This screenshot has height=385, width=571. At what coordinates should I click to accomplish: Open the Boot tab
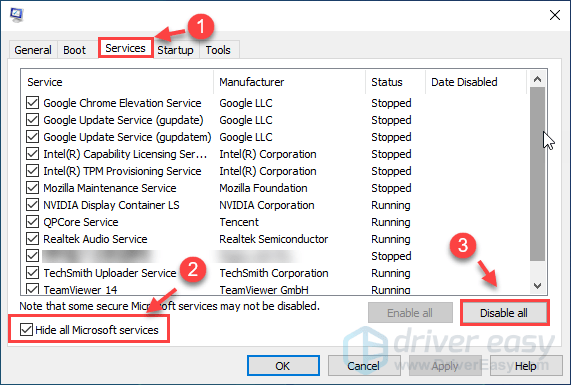pos(75,50)
